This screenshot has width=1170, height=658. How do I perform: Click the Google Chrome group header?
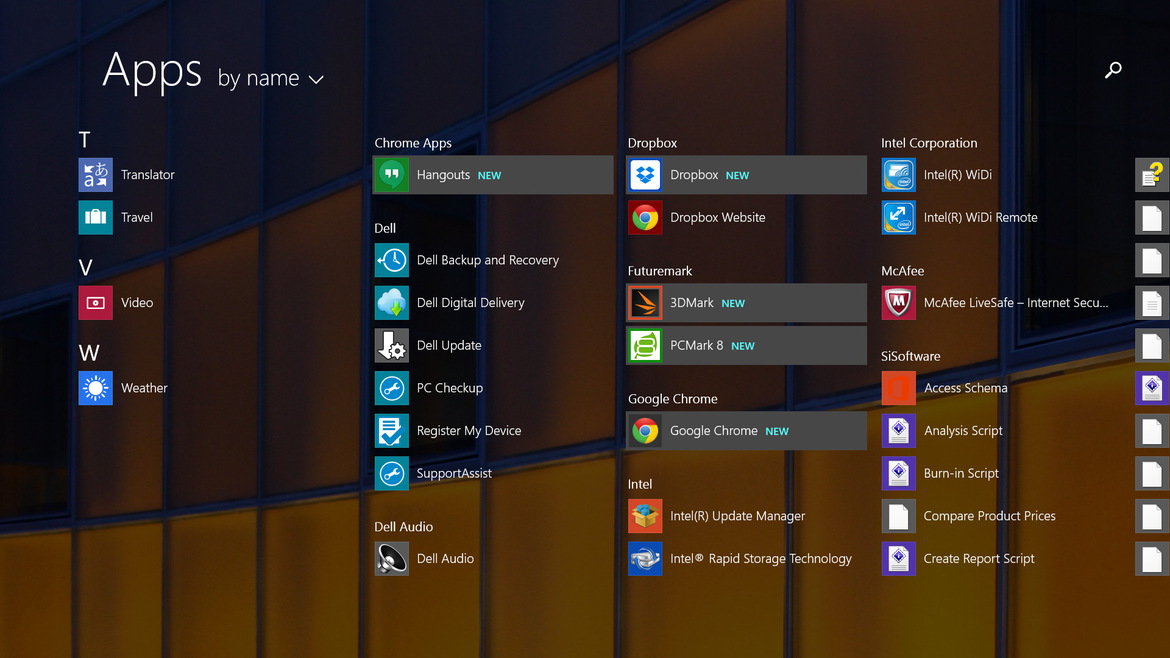tap(672, 399)
